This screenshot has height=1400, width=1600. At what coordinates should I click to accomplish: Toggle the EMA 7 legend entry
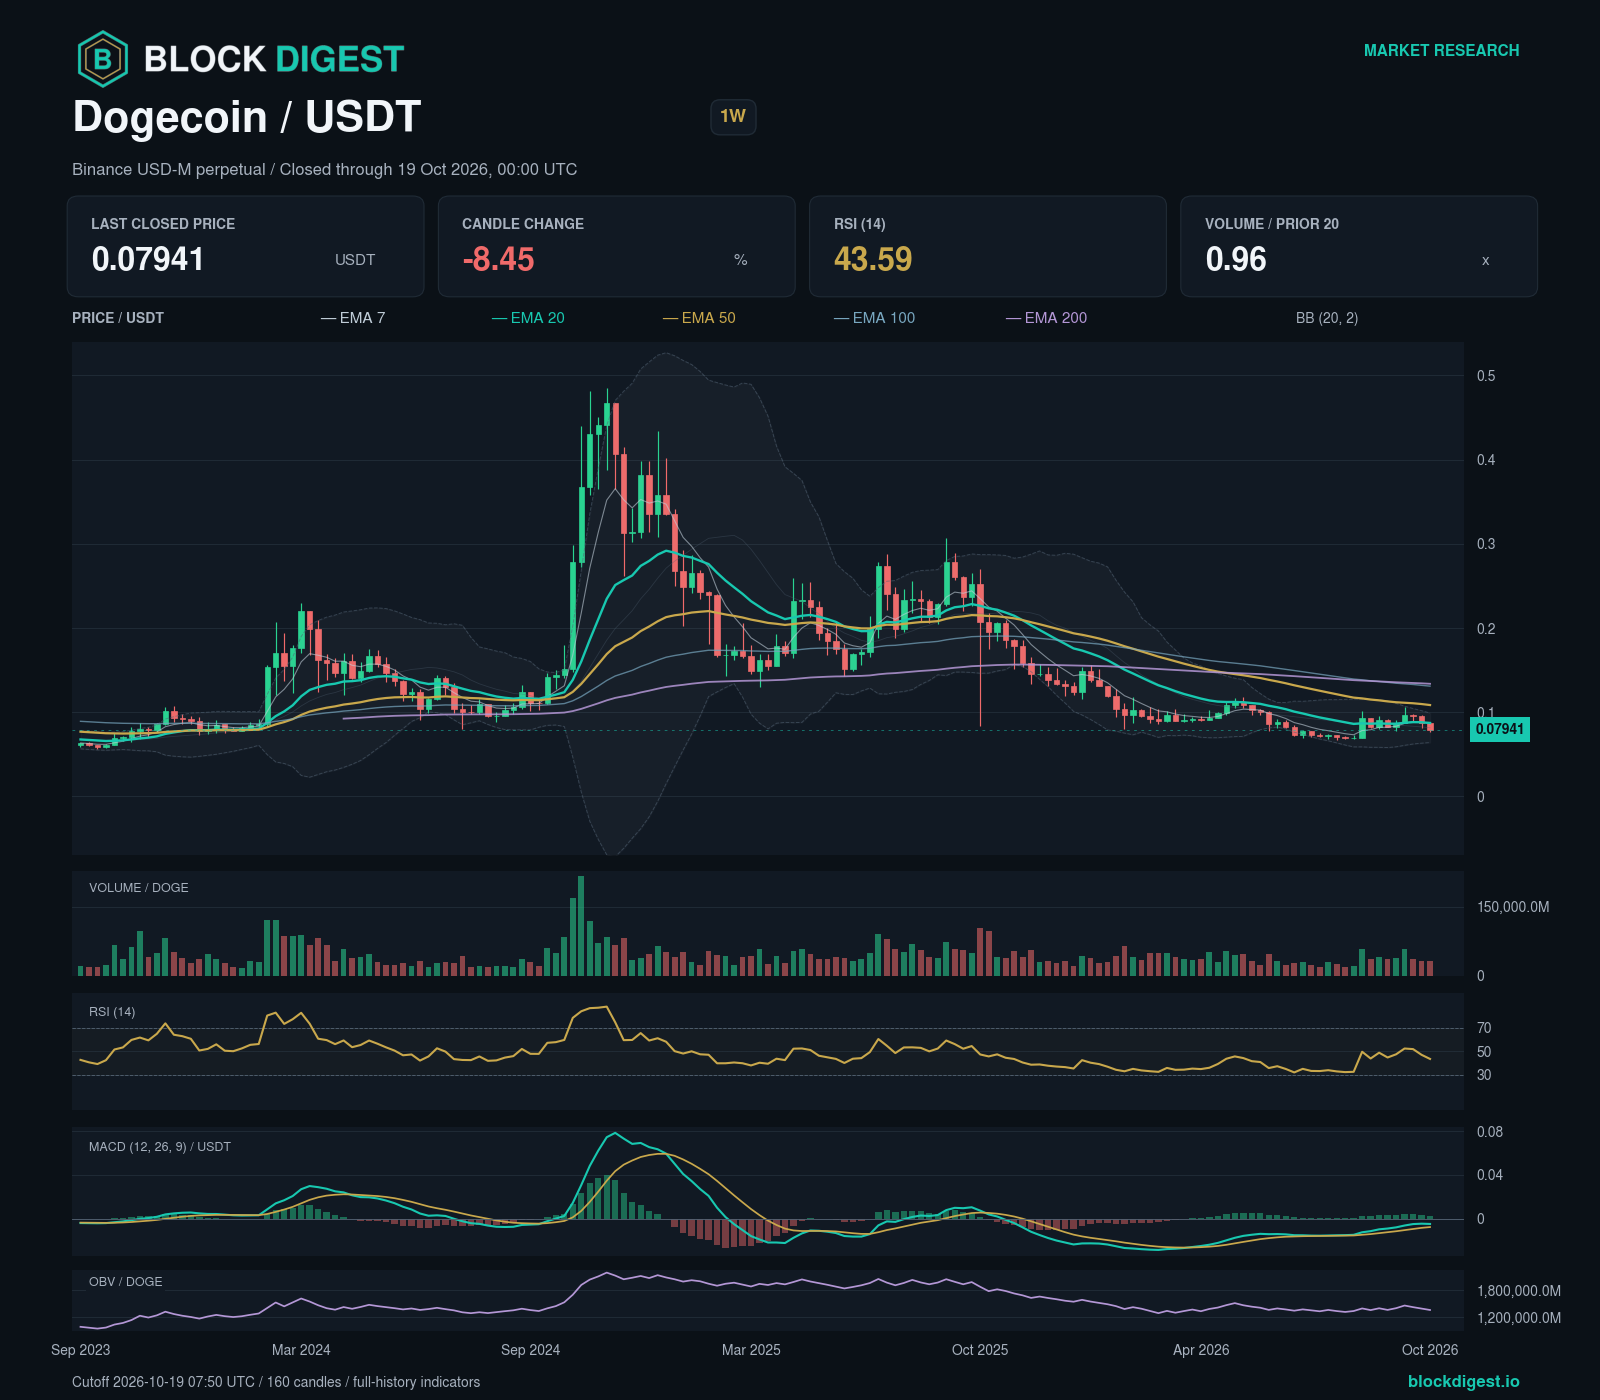coord(353,318)
